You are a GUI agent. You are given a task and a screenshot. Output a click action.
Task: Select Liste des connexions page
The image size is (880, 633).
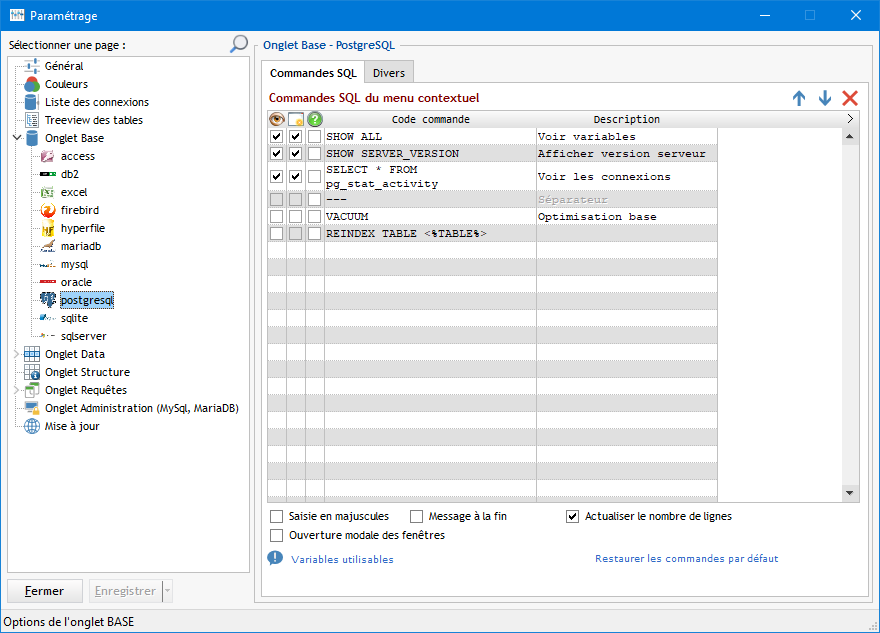point(97,102)
